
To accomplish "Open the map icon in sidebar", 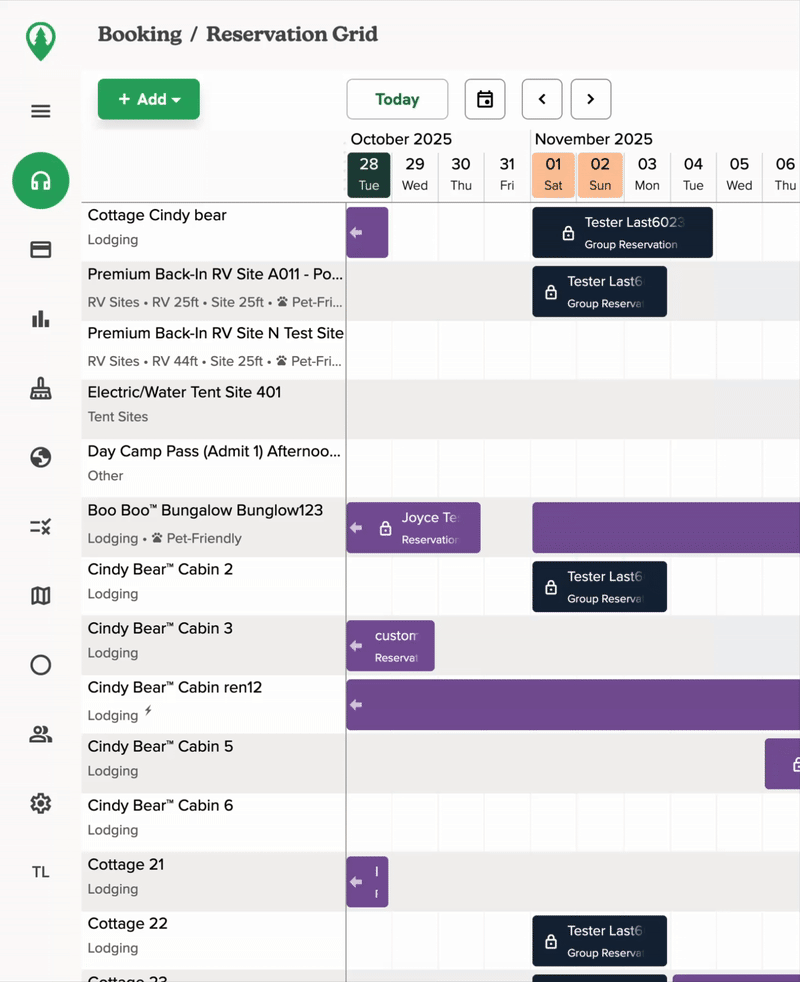I will [x=40, y=596].
